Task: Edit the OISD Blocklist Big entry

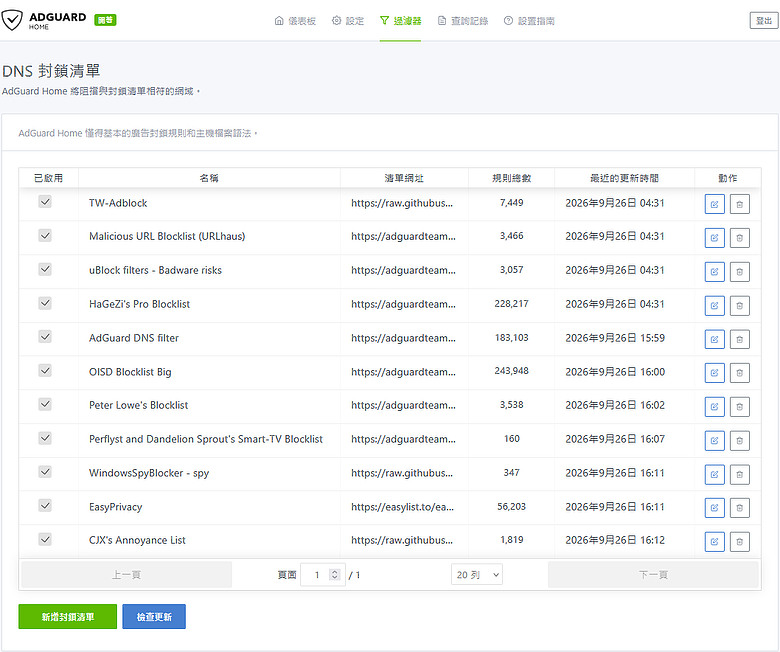Action: pos(714,373)
